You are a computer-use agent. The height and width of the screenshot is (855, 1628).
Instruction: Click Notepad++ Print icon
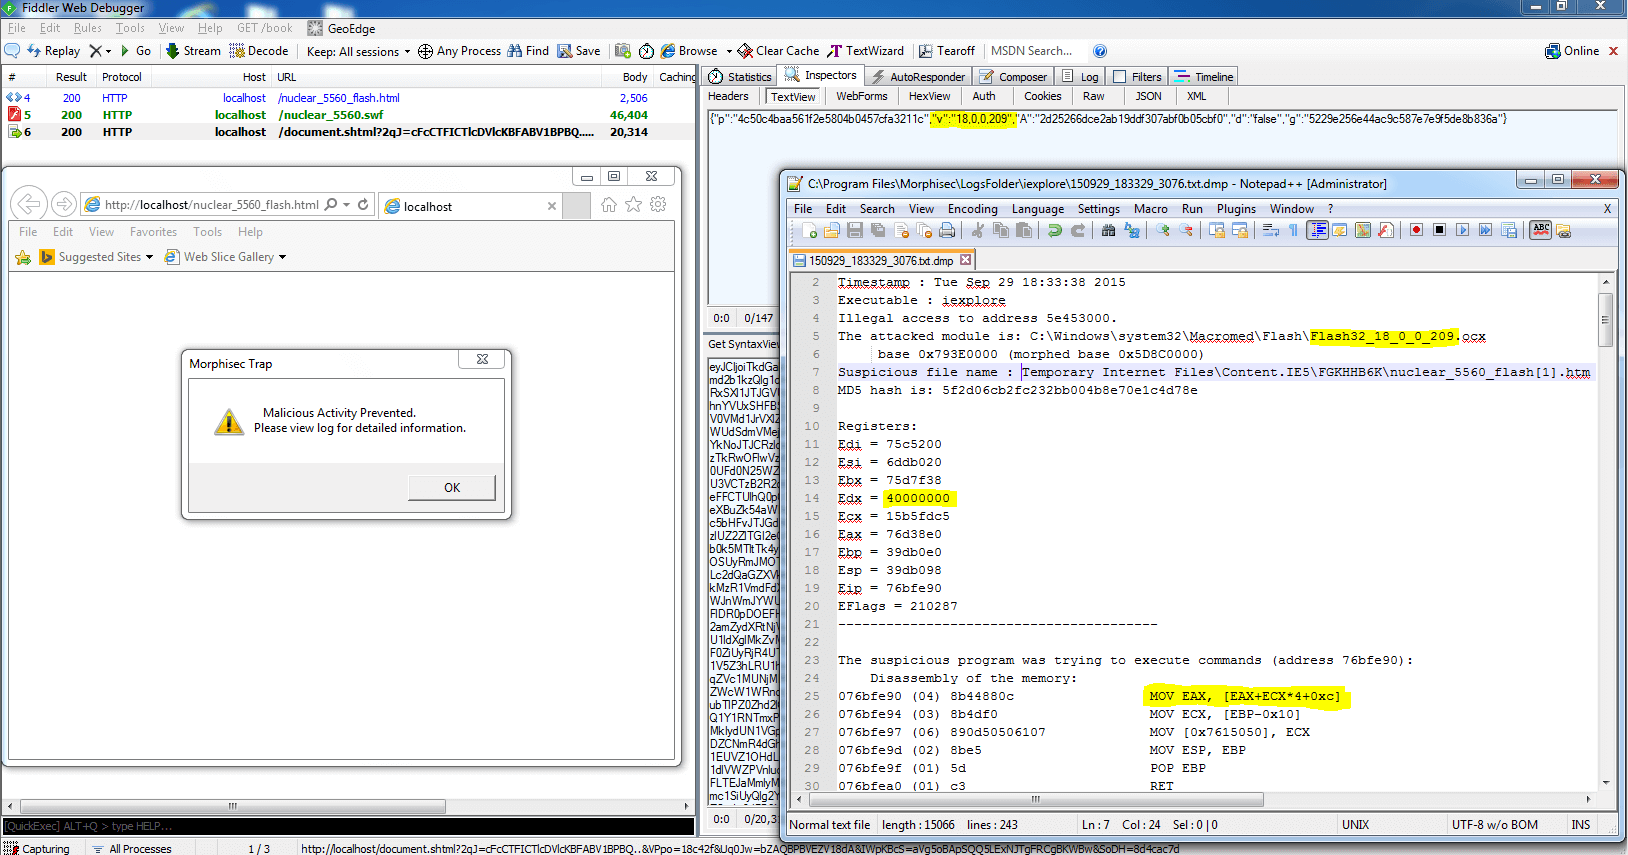click(946, 230)
